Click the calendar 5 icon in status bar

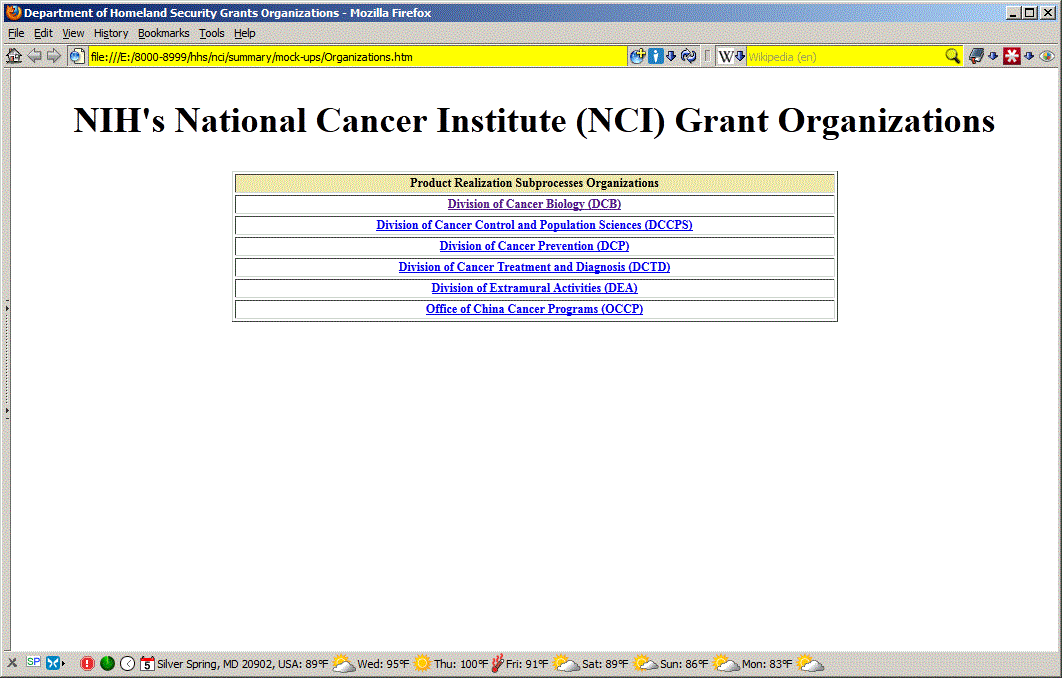[x=147, y=663]
